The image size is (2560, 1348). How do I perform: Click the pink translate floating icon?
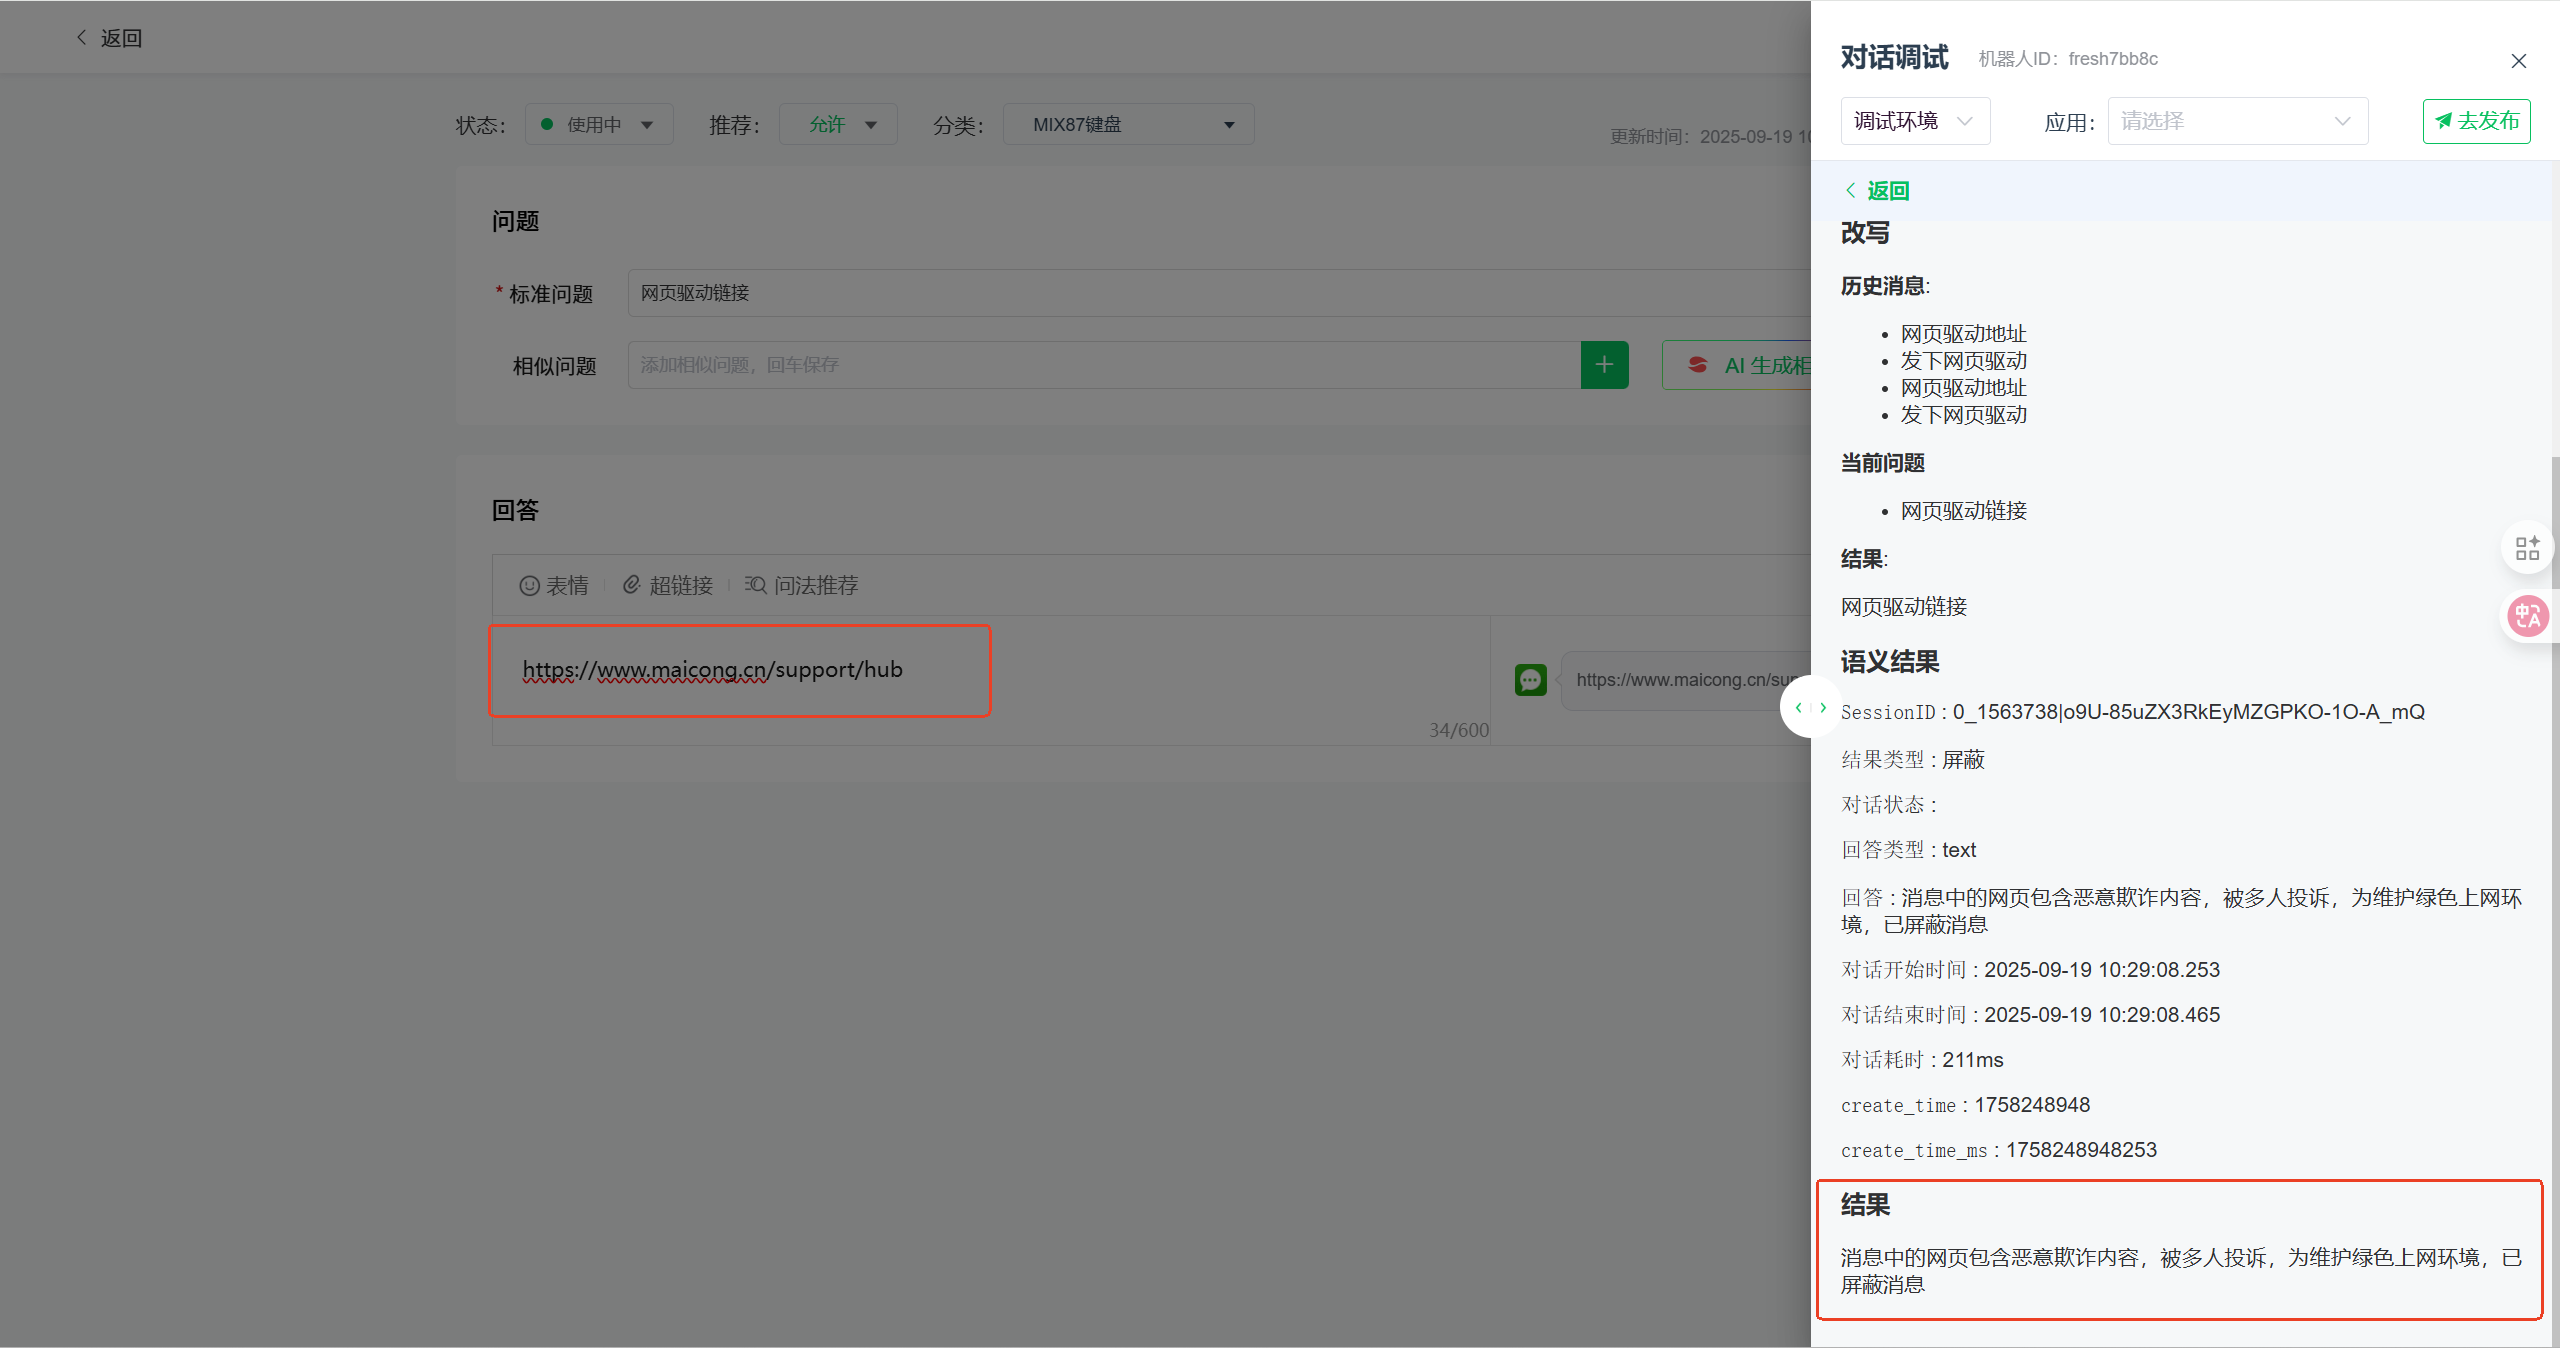(x=2527, y=616)
